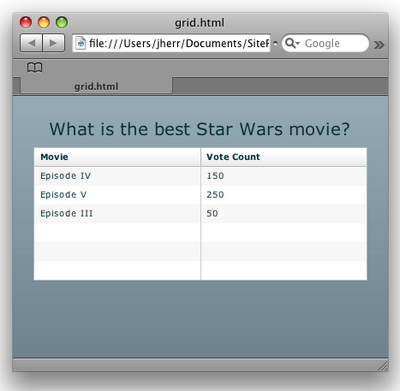Click the 150 vote count cell

pyautogui.click(x=284, y=176)
